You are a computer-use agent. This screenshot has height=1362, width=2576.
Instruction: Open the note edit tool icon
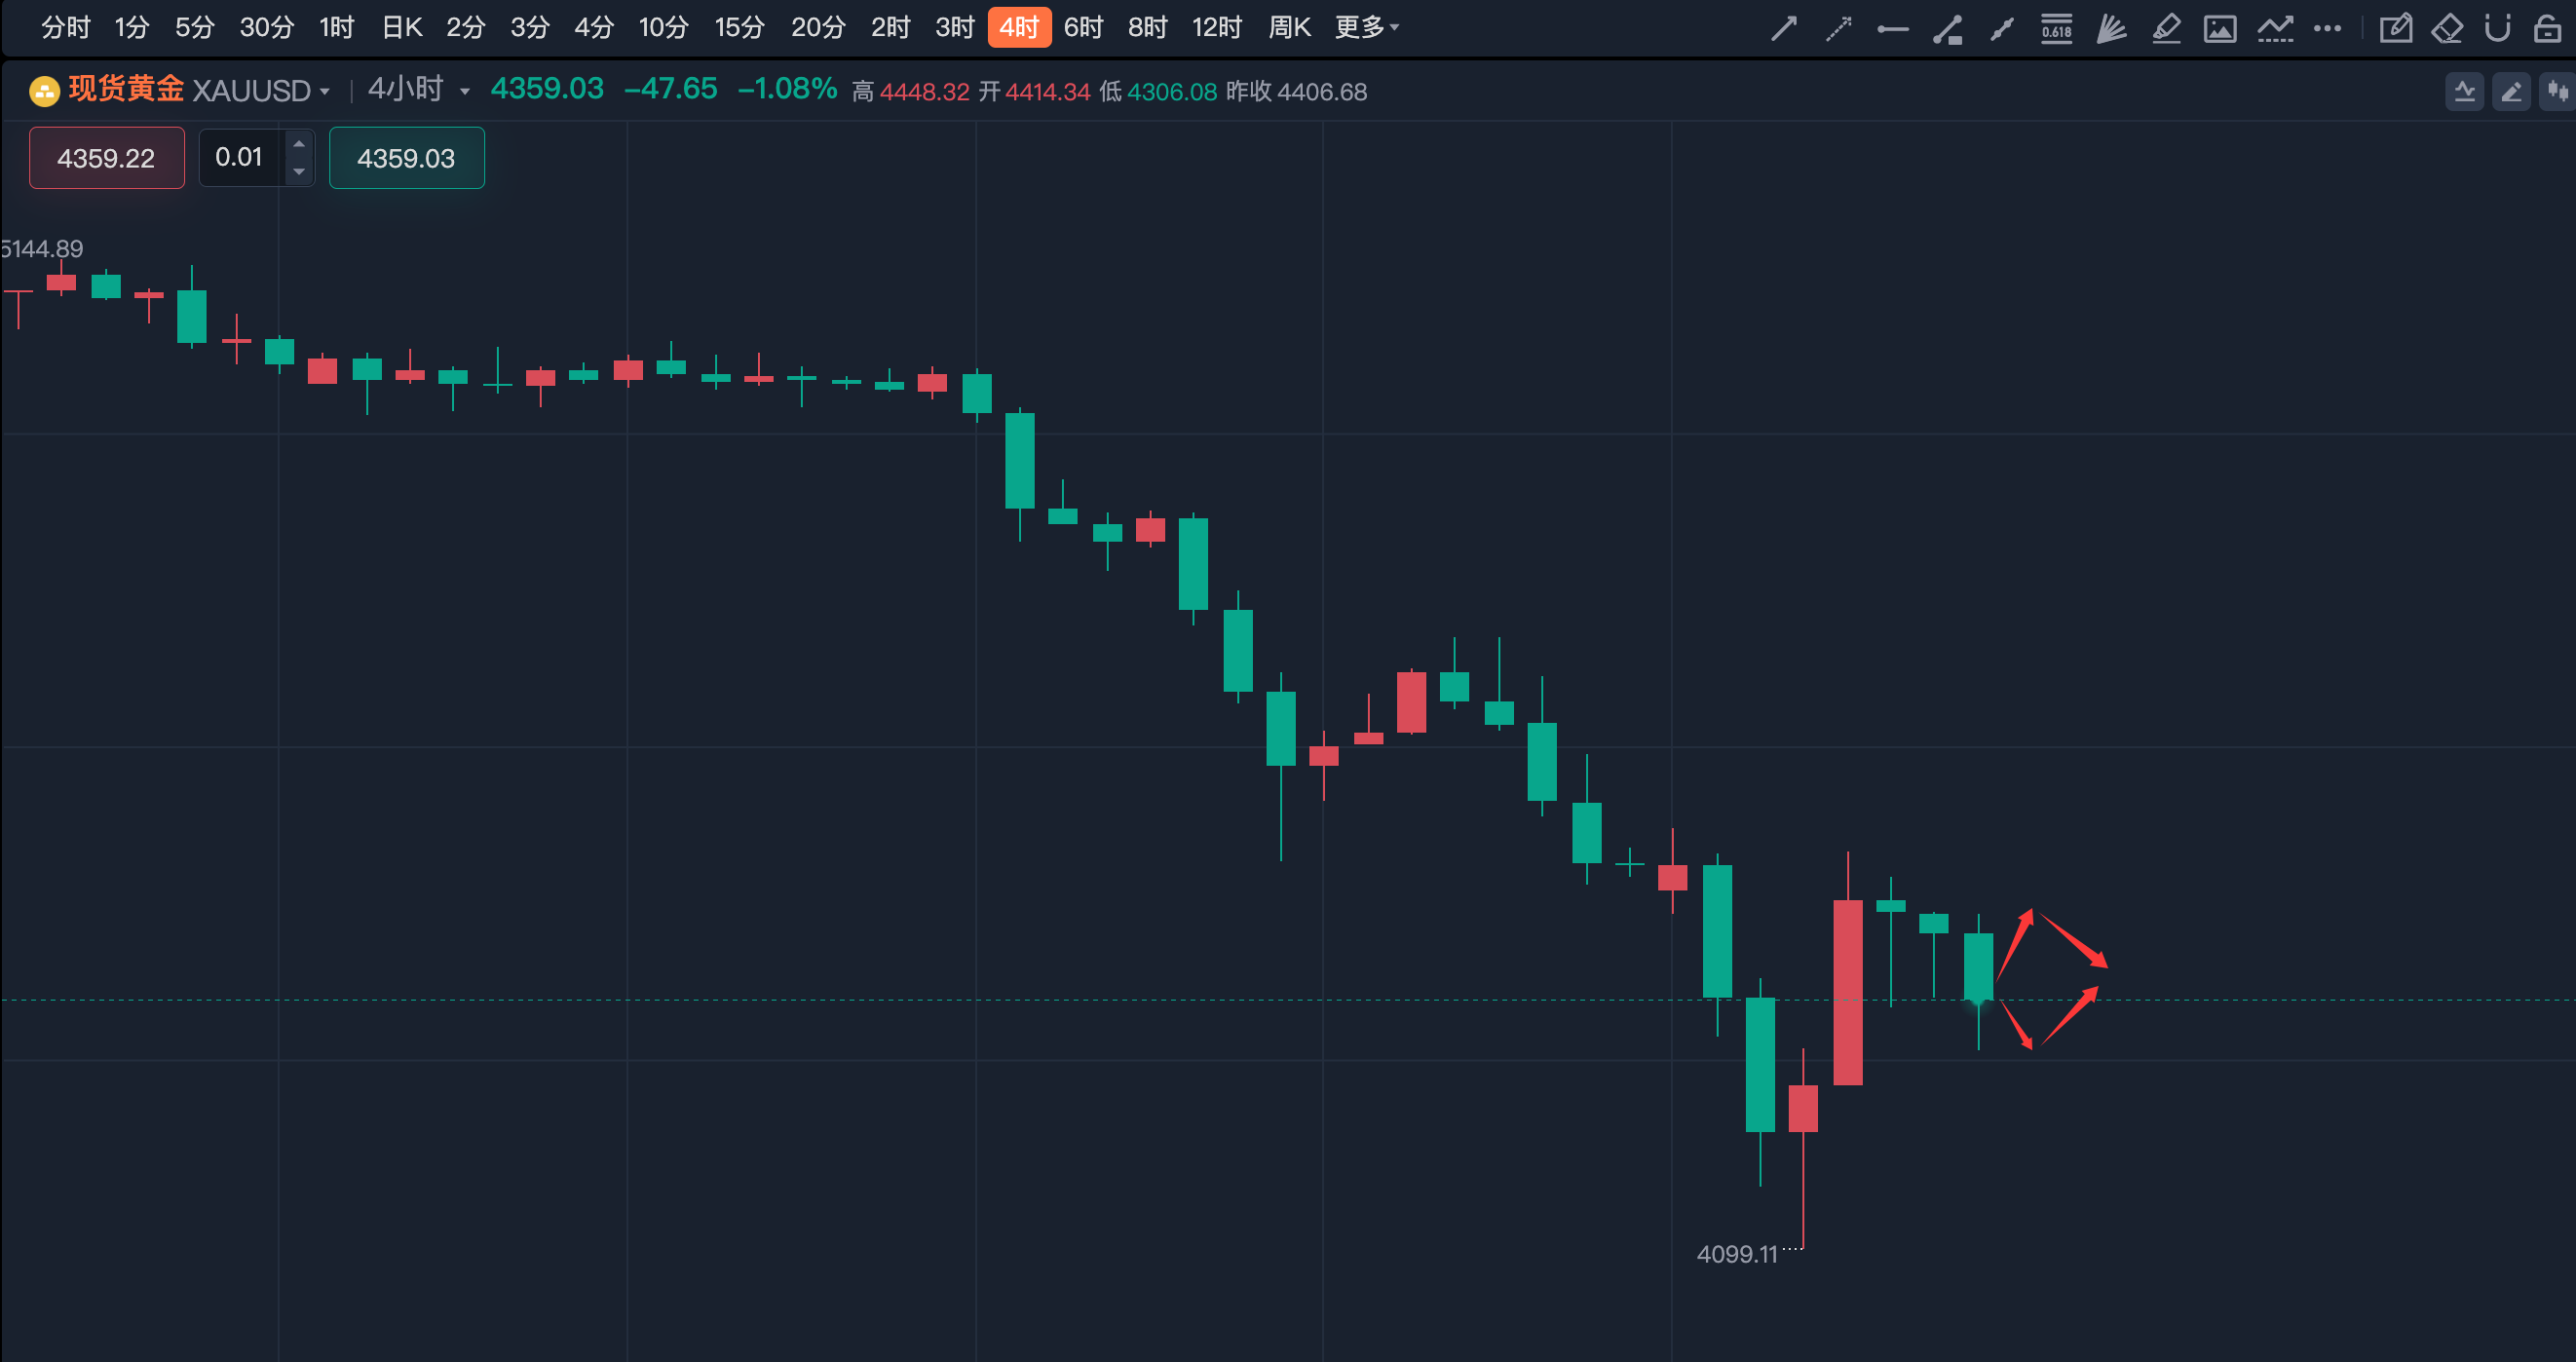(2395, 28)
